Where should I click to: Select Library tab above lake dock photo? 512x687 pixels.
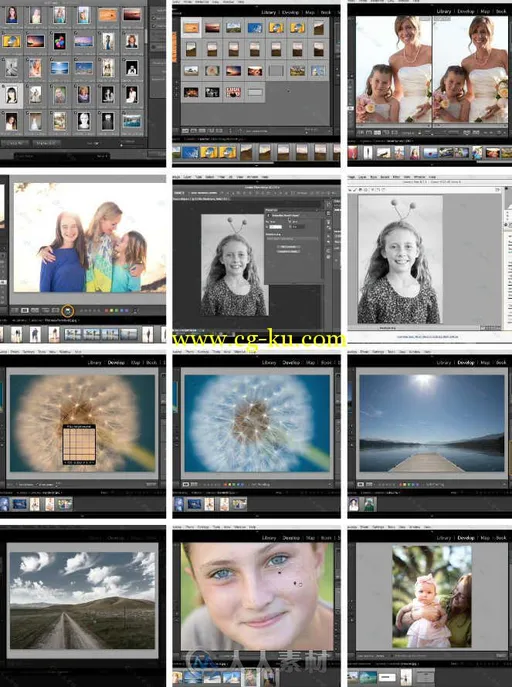(444, 363)
